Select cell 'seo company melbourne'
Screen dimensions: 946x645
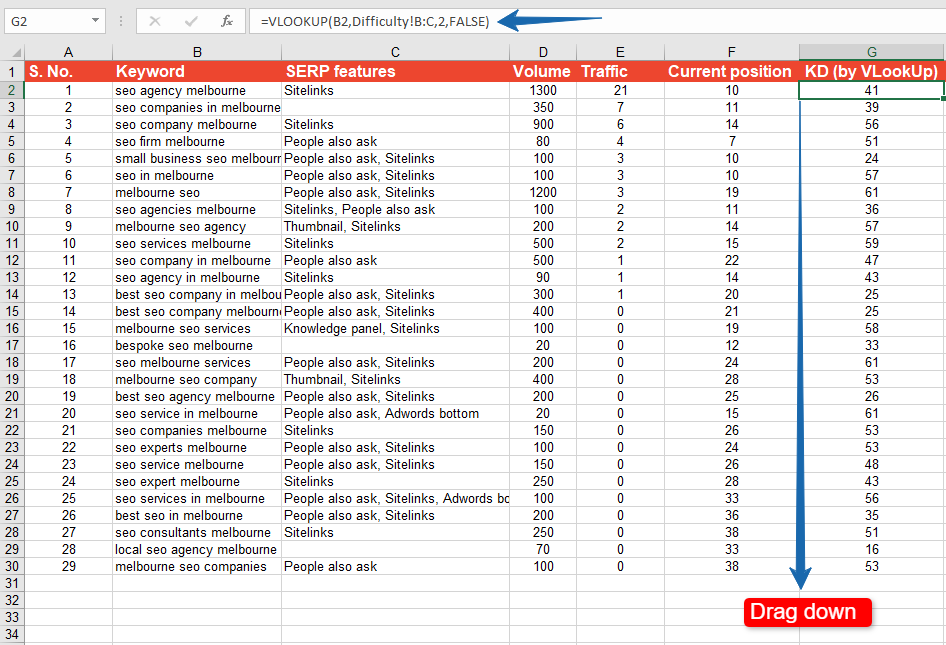(197, 124)
